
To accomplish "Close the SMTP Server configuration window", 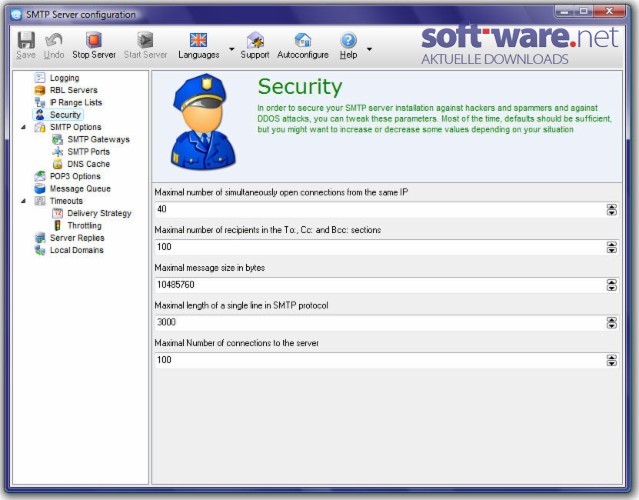I will coord(610,12).
